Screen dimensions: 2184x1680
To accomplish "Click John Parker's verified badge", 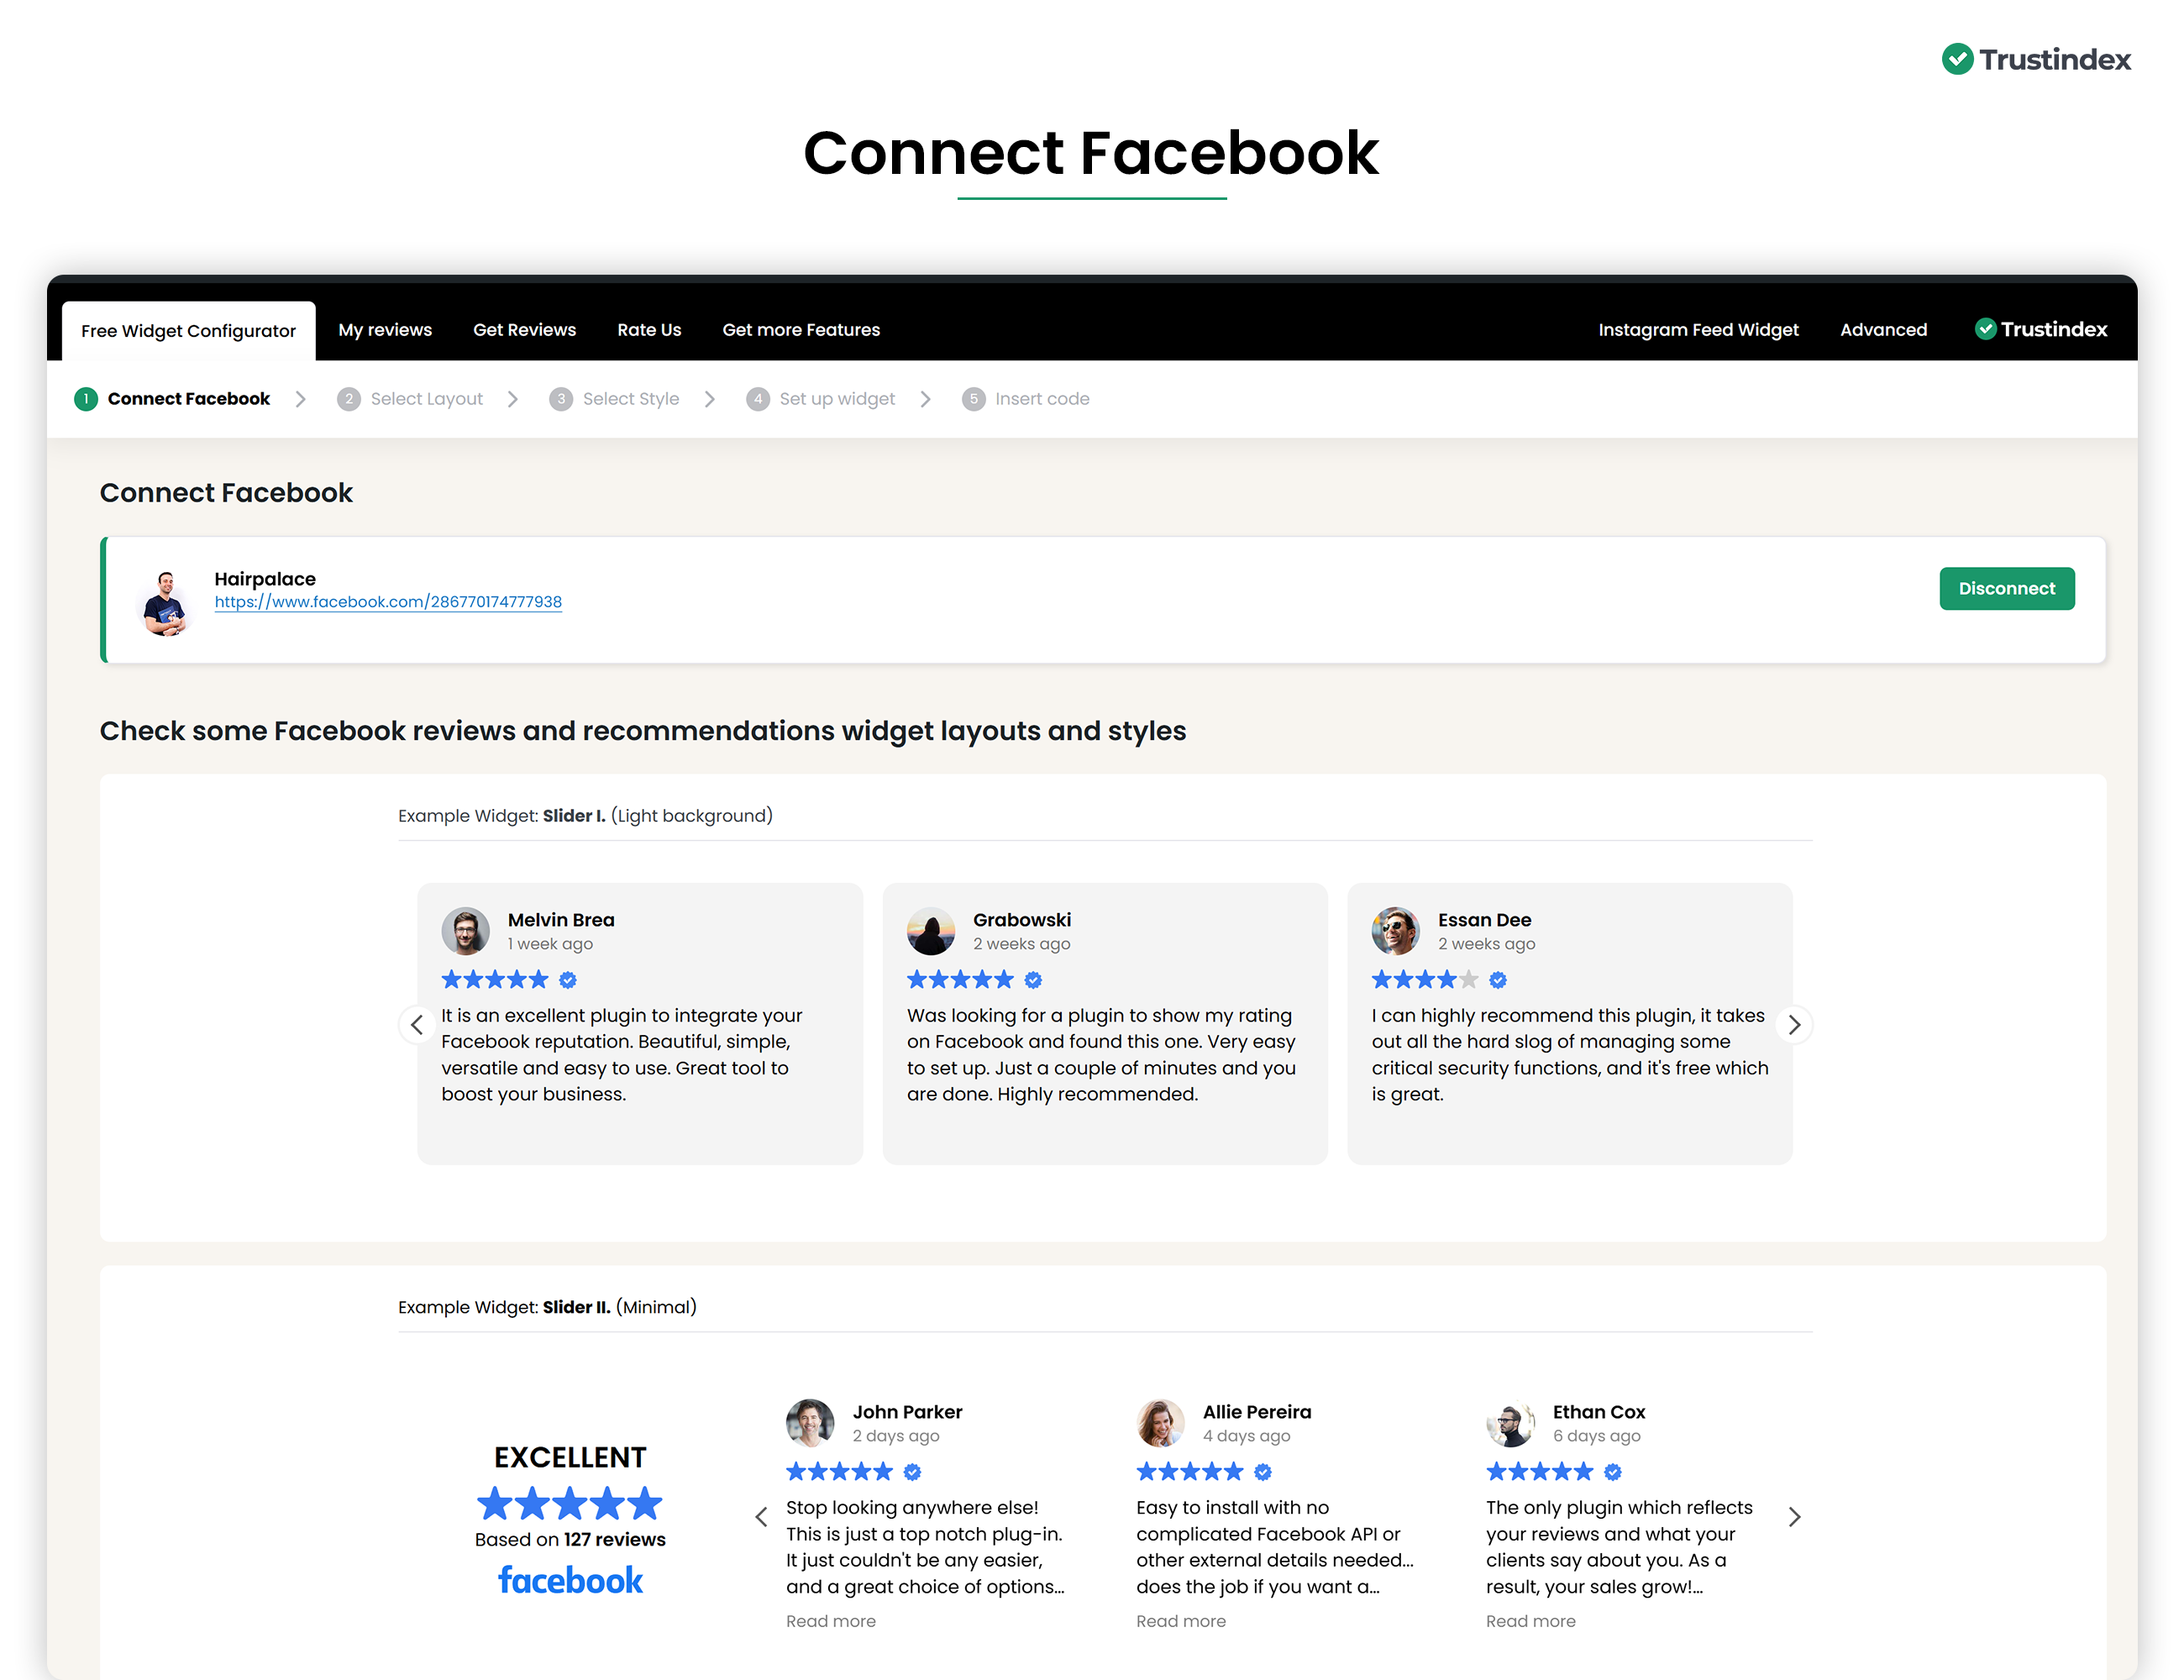I will pos(912,1472).
